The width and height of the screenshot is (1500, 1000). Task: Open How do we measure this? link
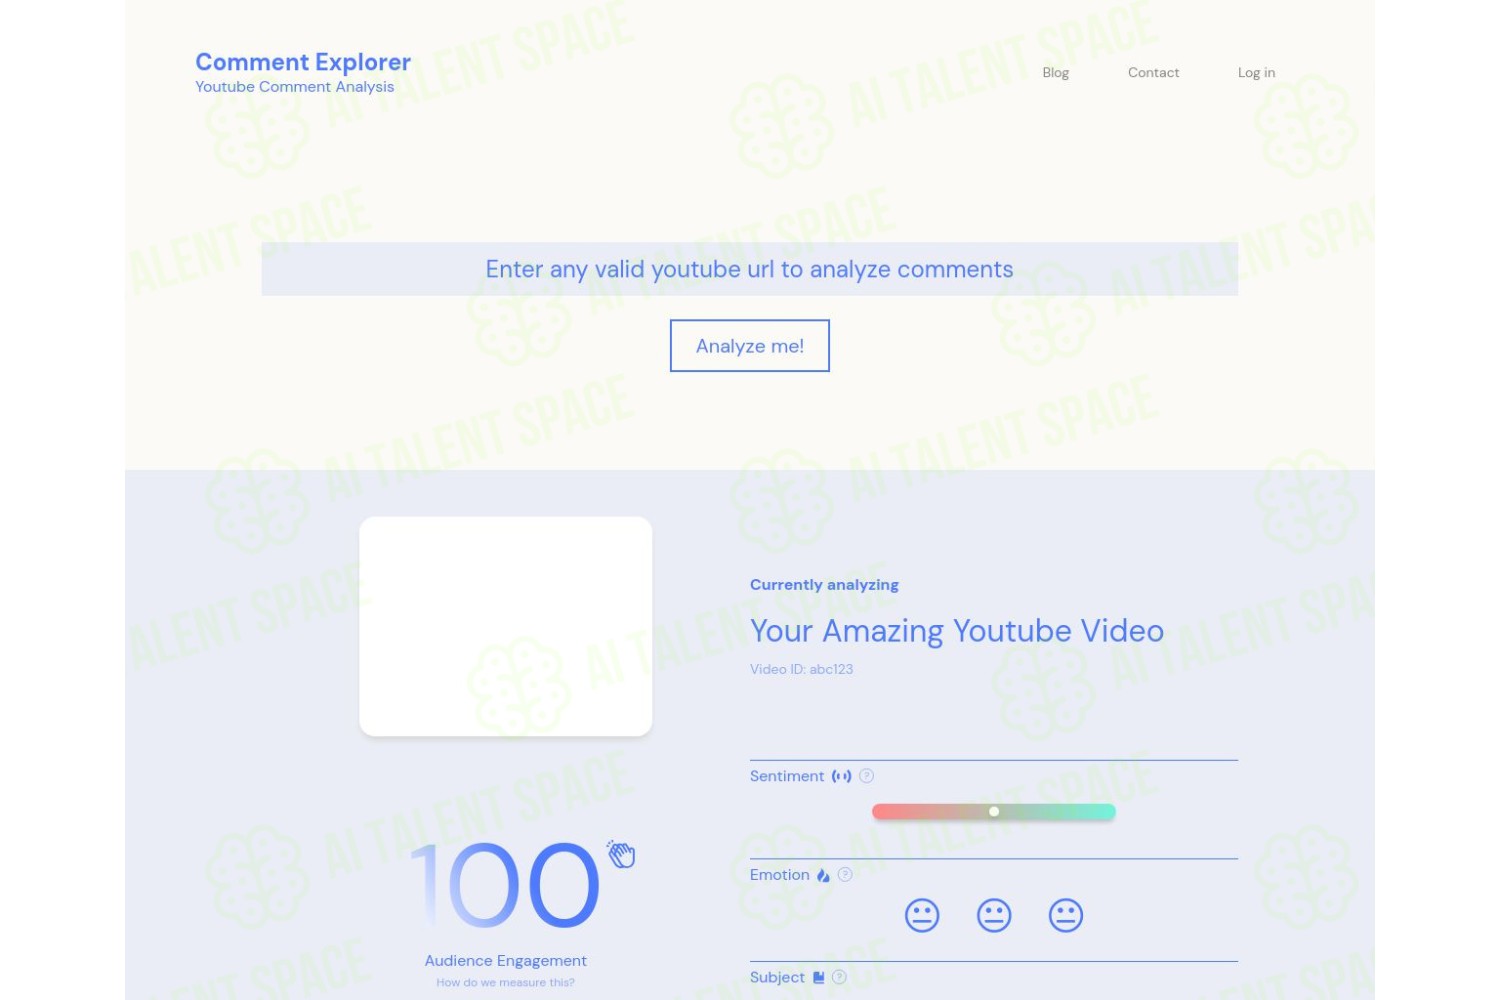[x=506, y=983]
